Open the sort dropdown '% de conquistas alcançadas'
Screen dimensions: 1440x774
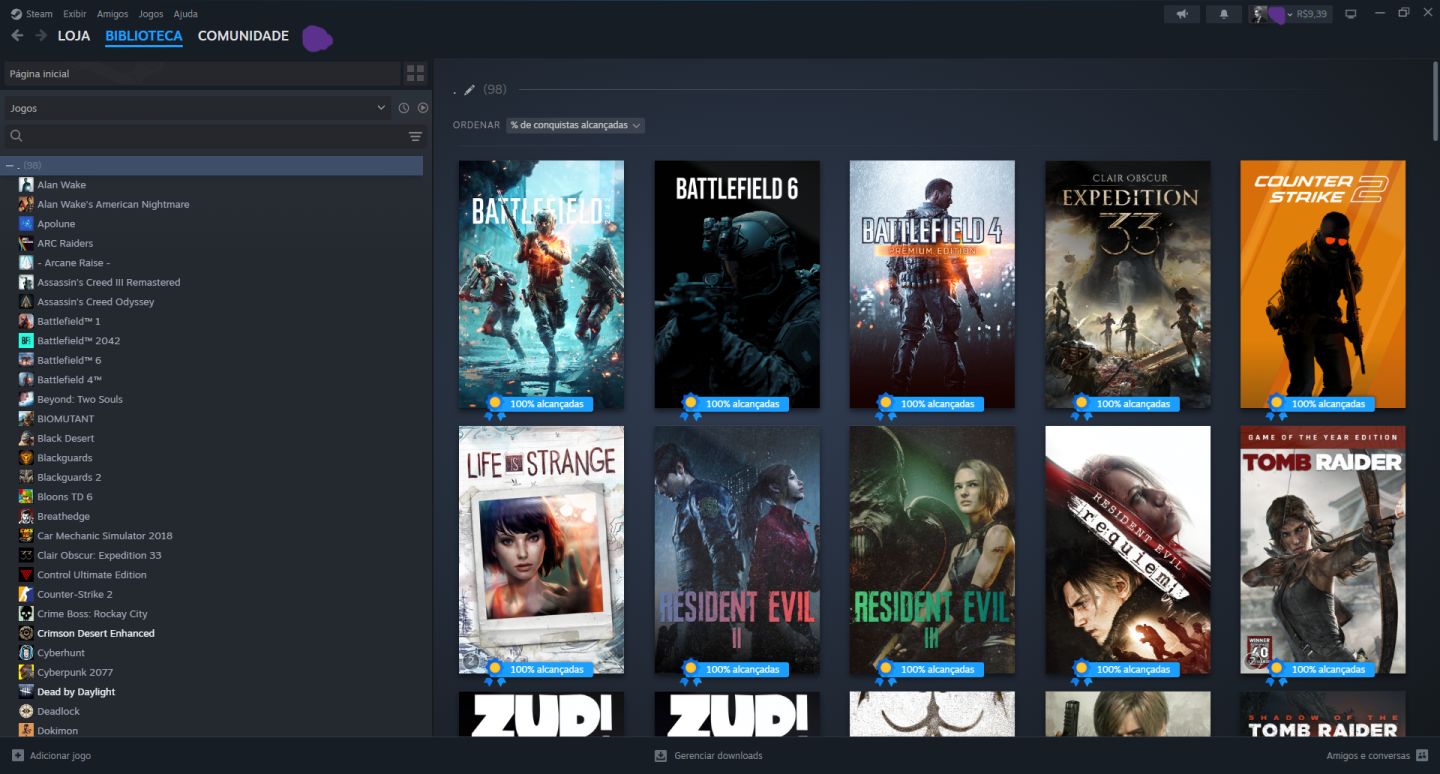pyautogui.click(x=575, y=125)
